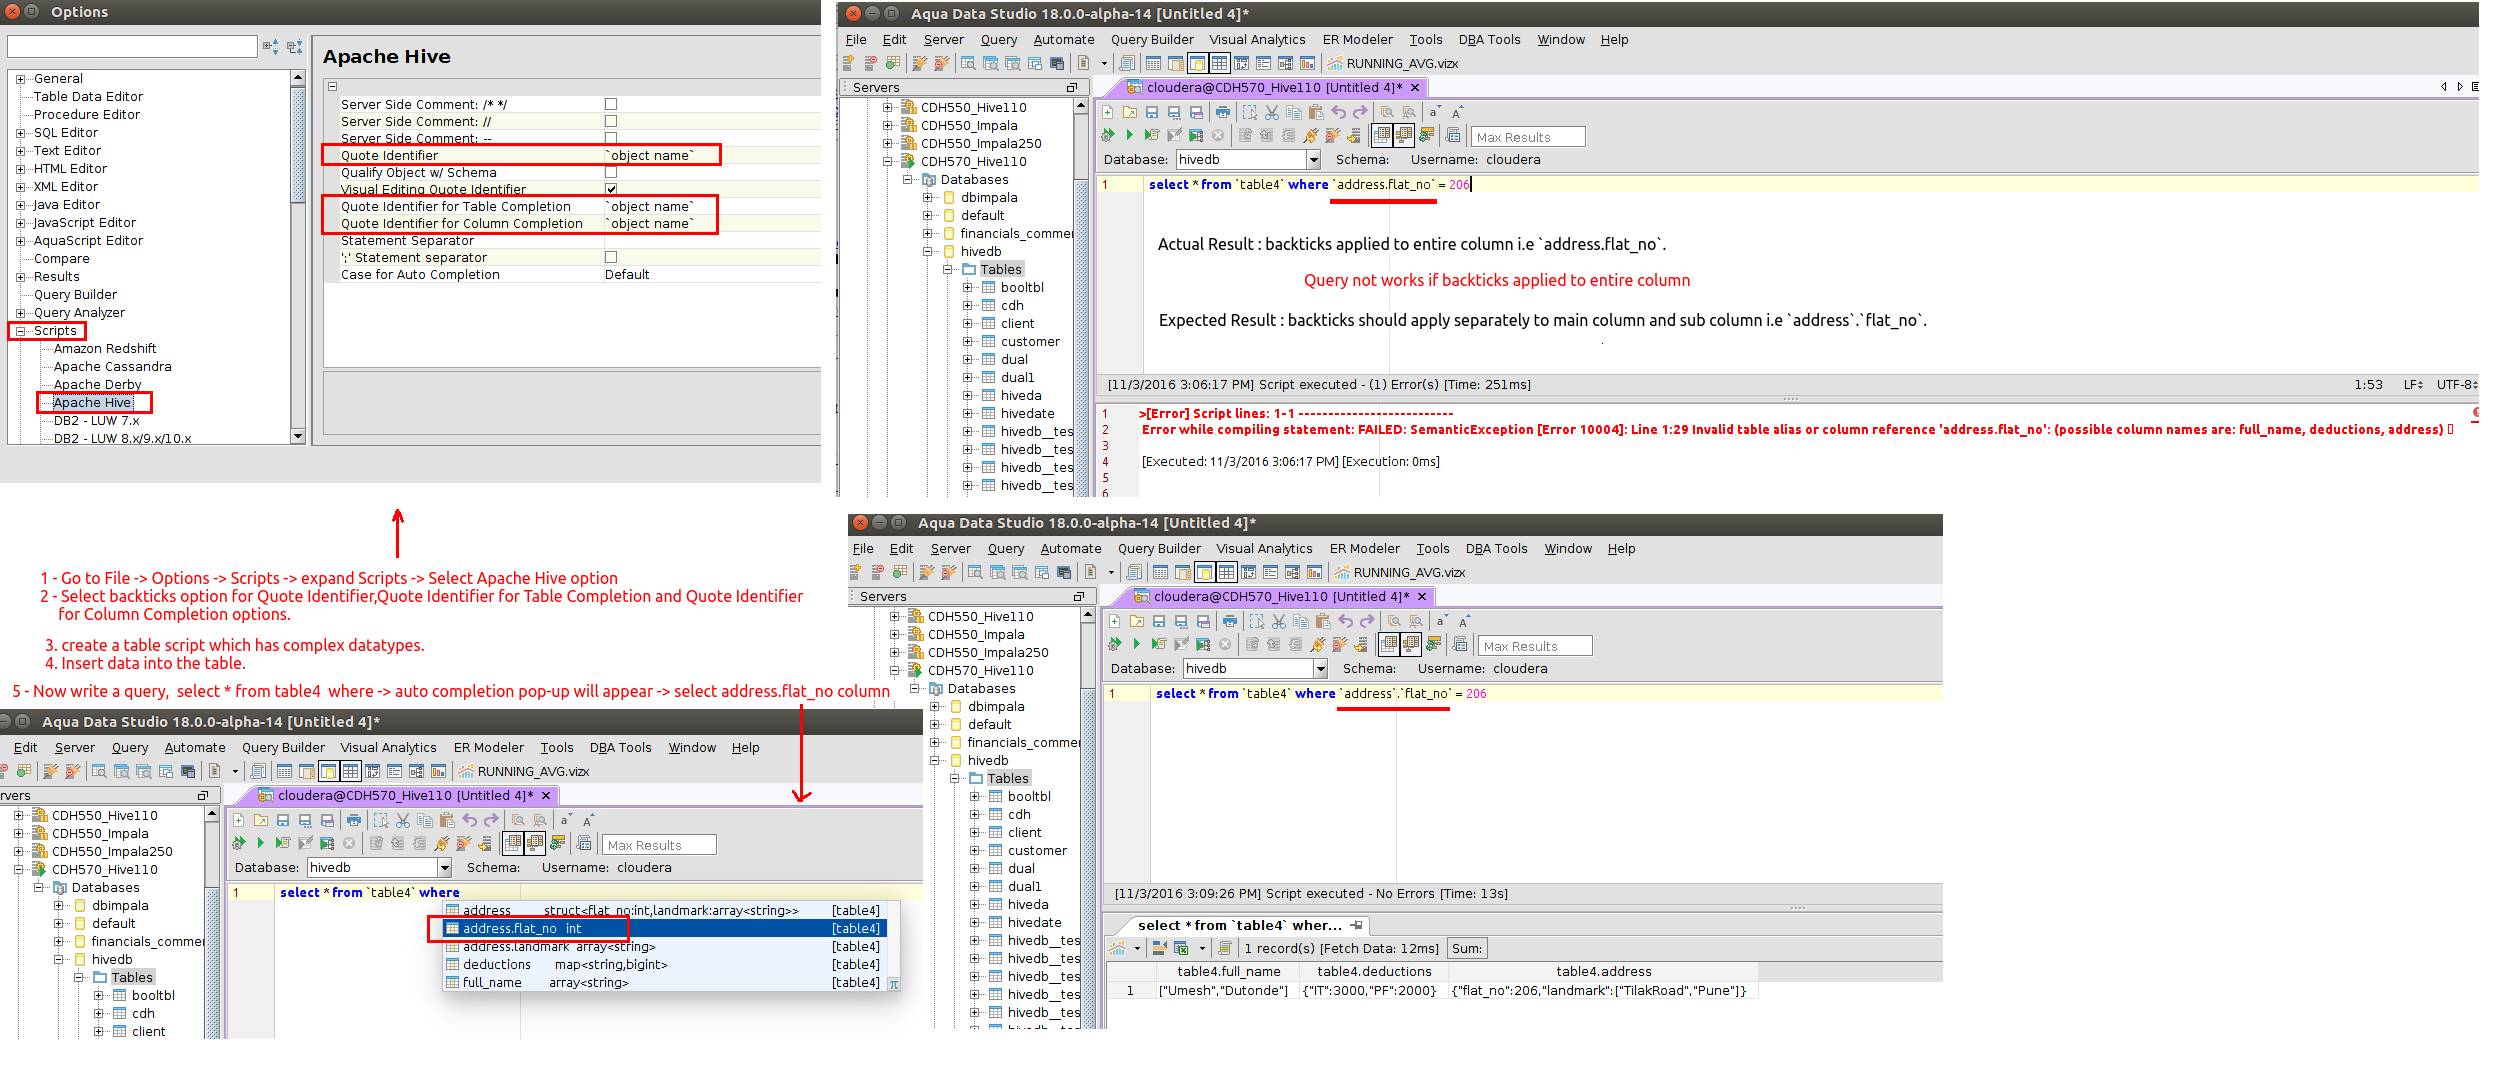
Task: Click Undo arrow in the error window editor
Action: 1338,112
